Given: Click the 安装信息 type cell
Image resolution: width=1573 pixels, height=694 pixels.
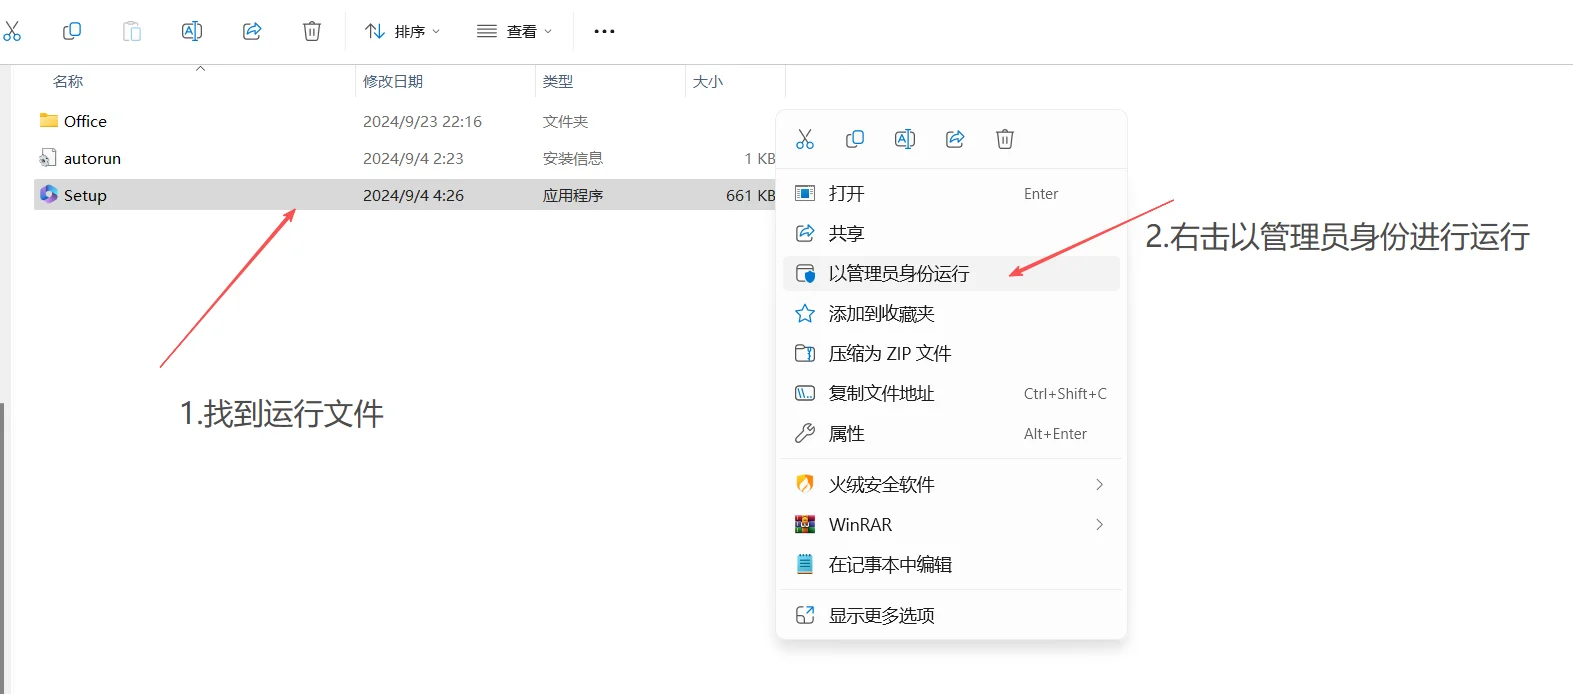Looking at the screenshot, I should coord(573,158).
